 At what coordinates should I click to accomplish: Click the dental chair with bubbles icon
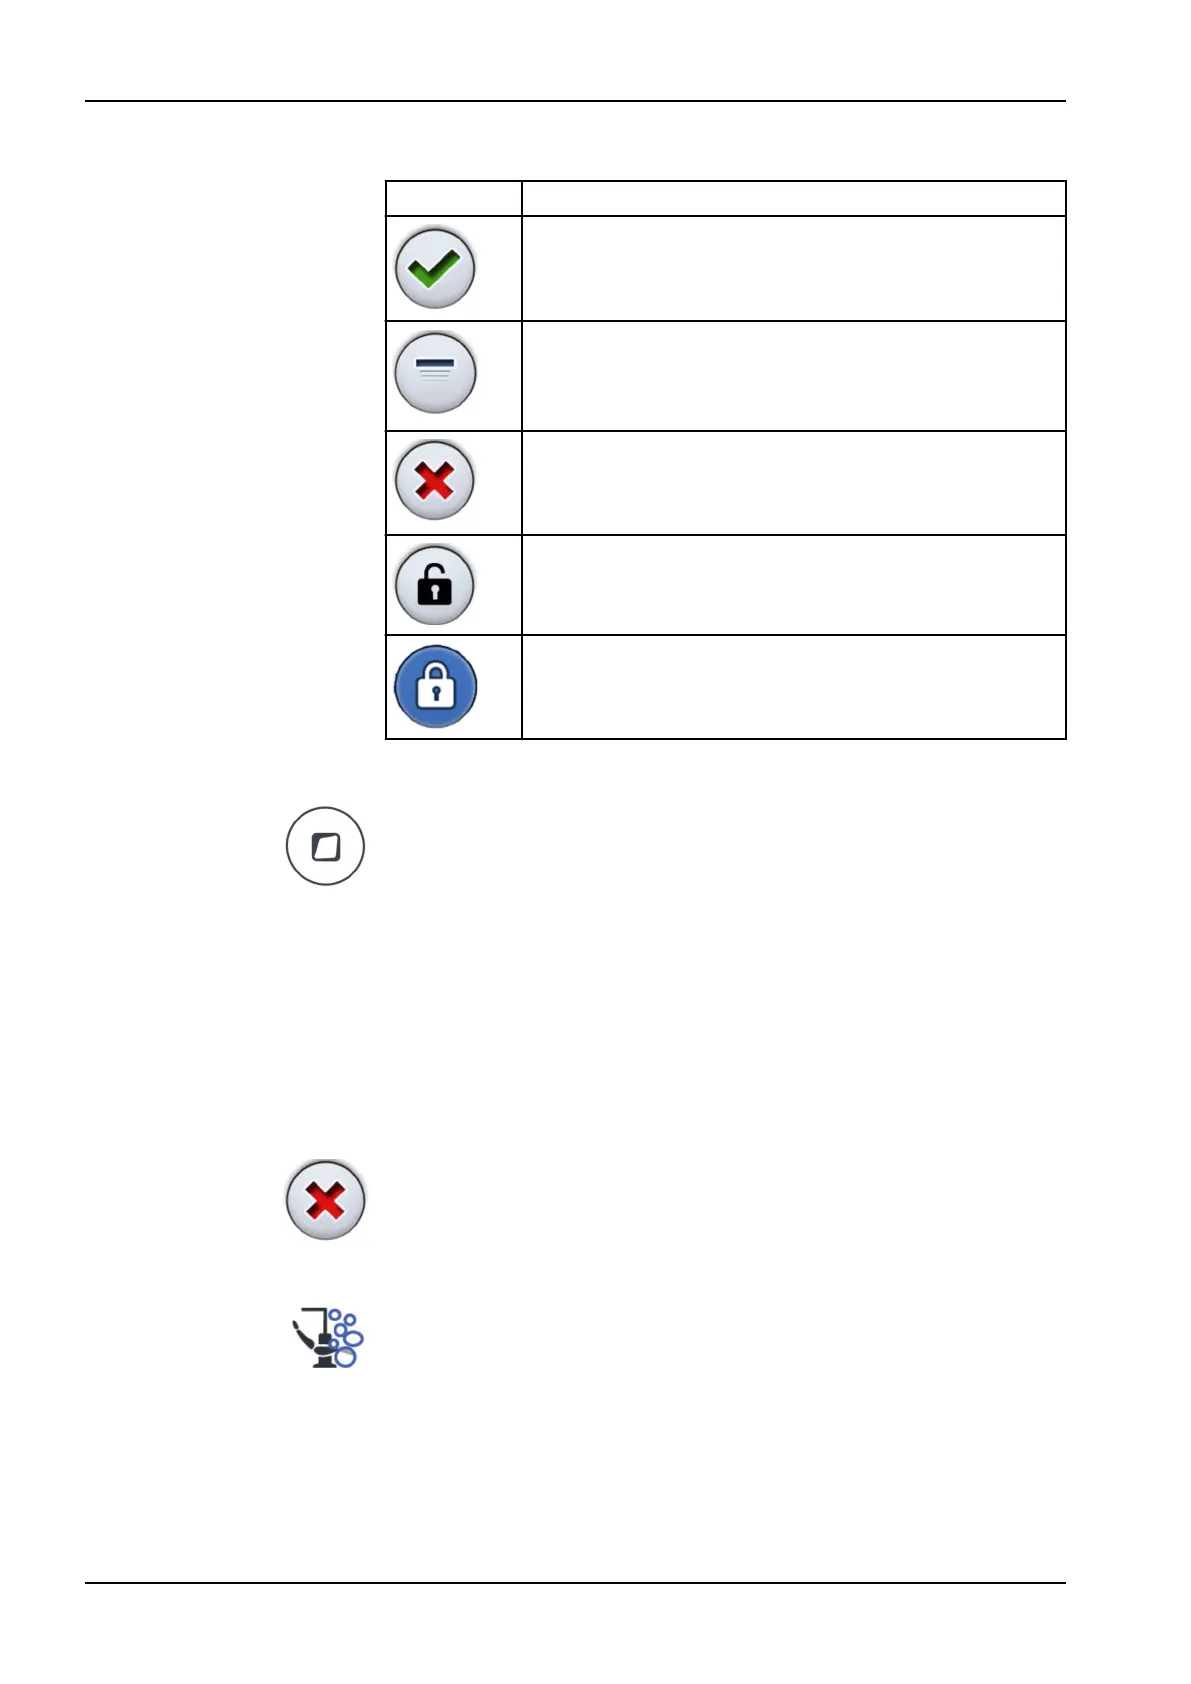pos(328,1338)
